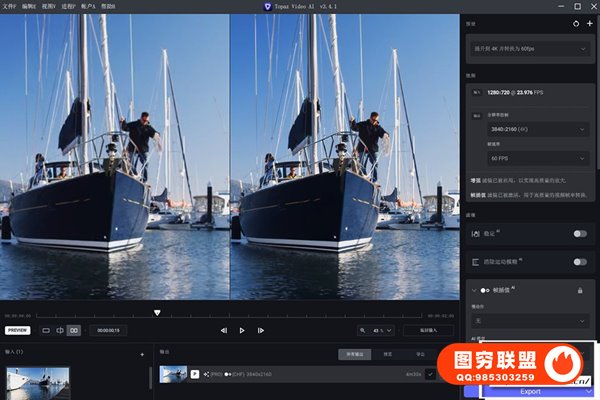
Task: Select the split view layout icon
Action: (59, 330)
